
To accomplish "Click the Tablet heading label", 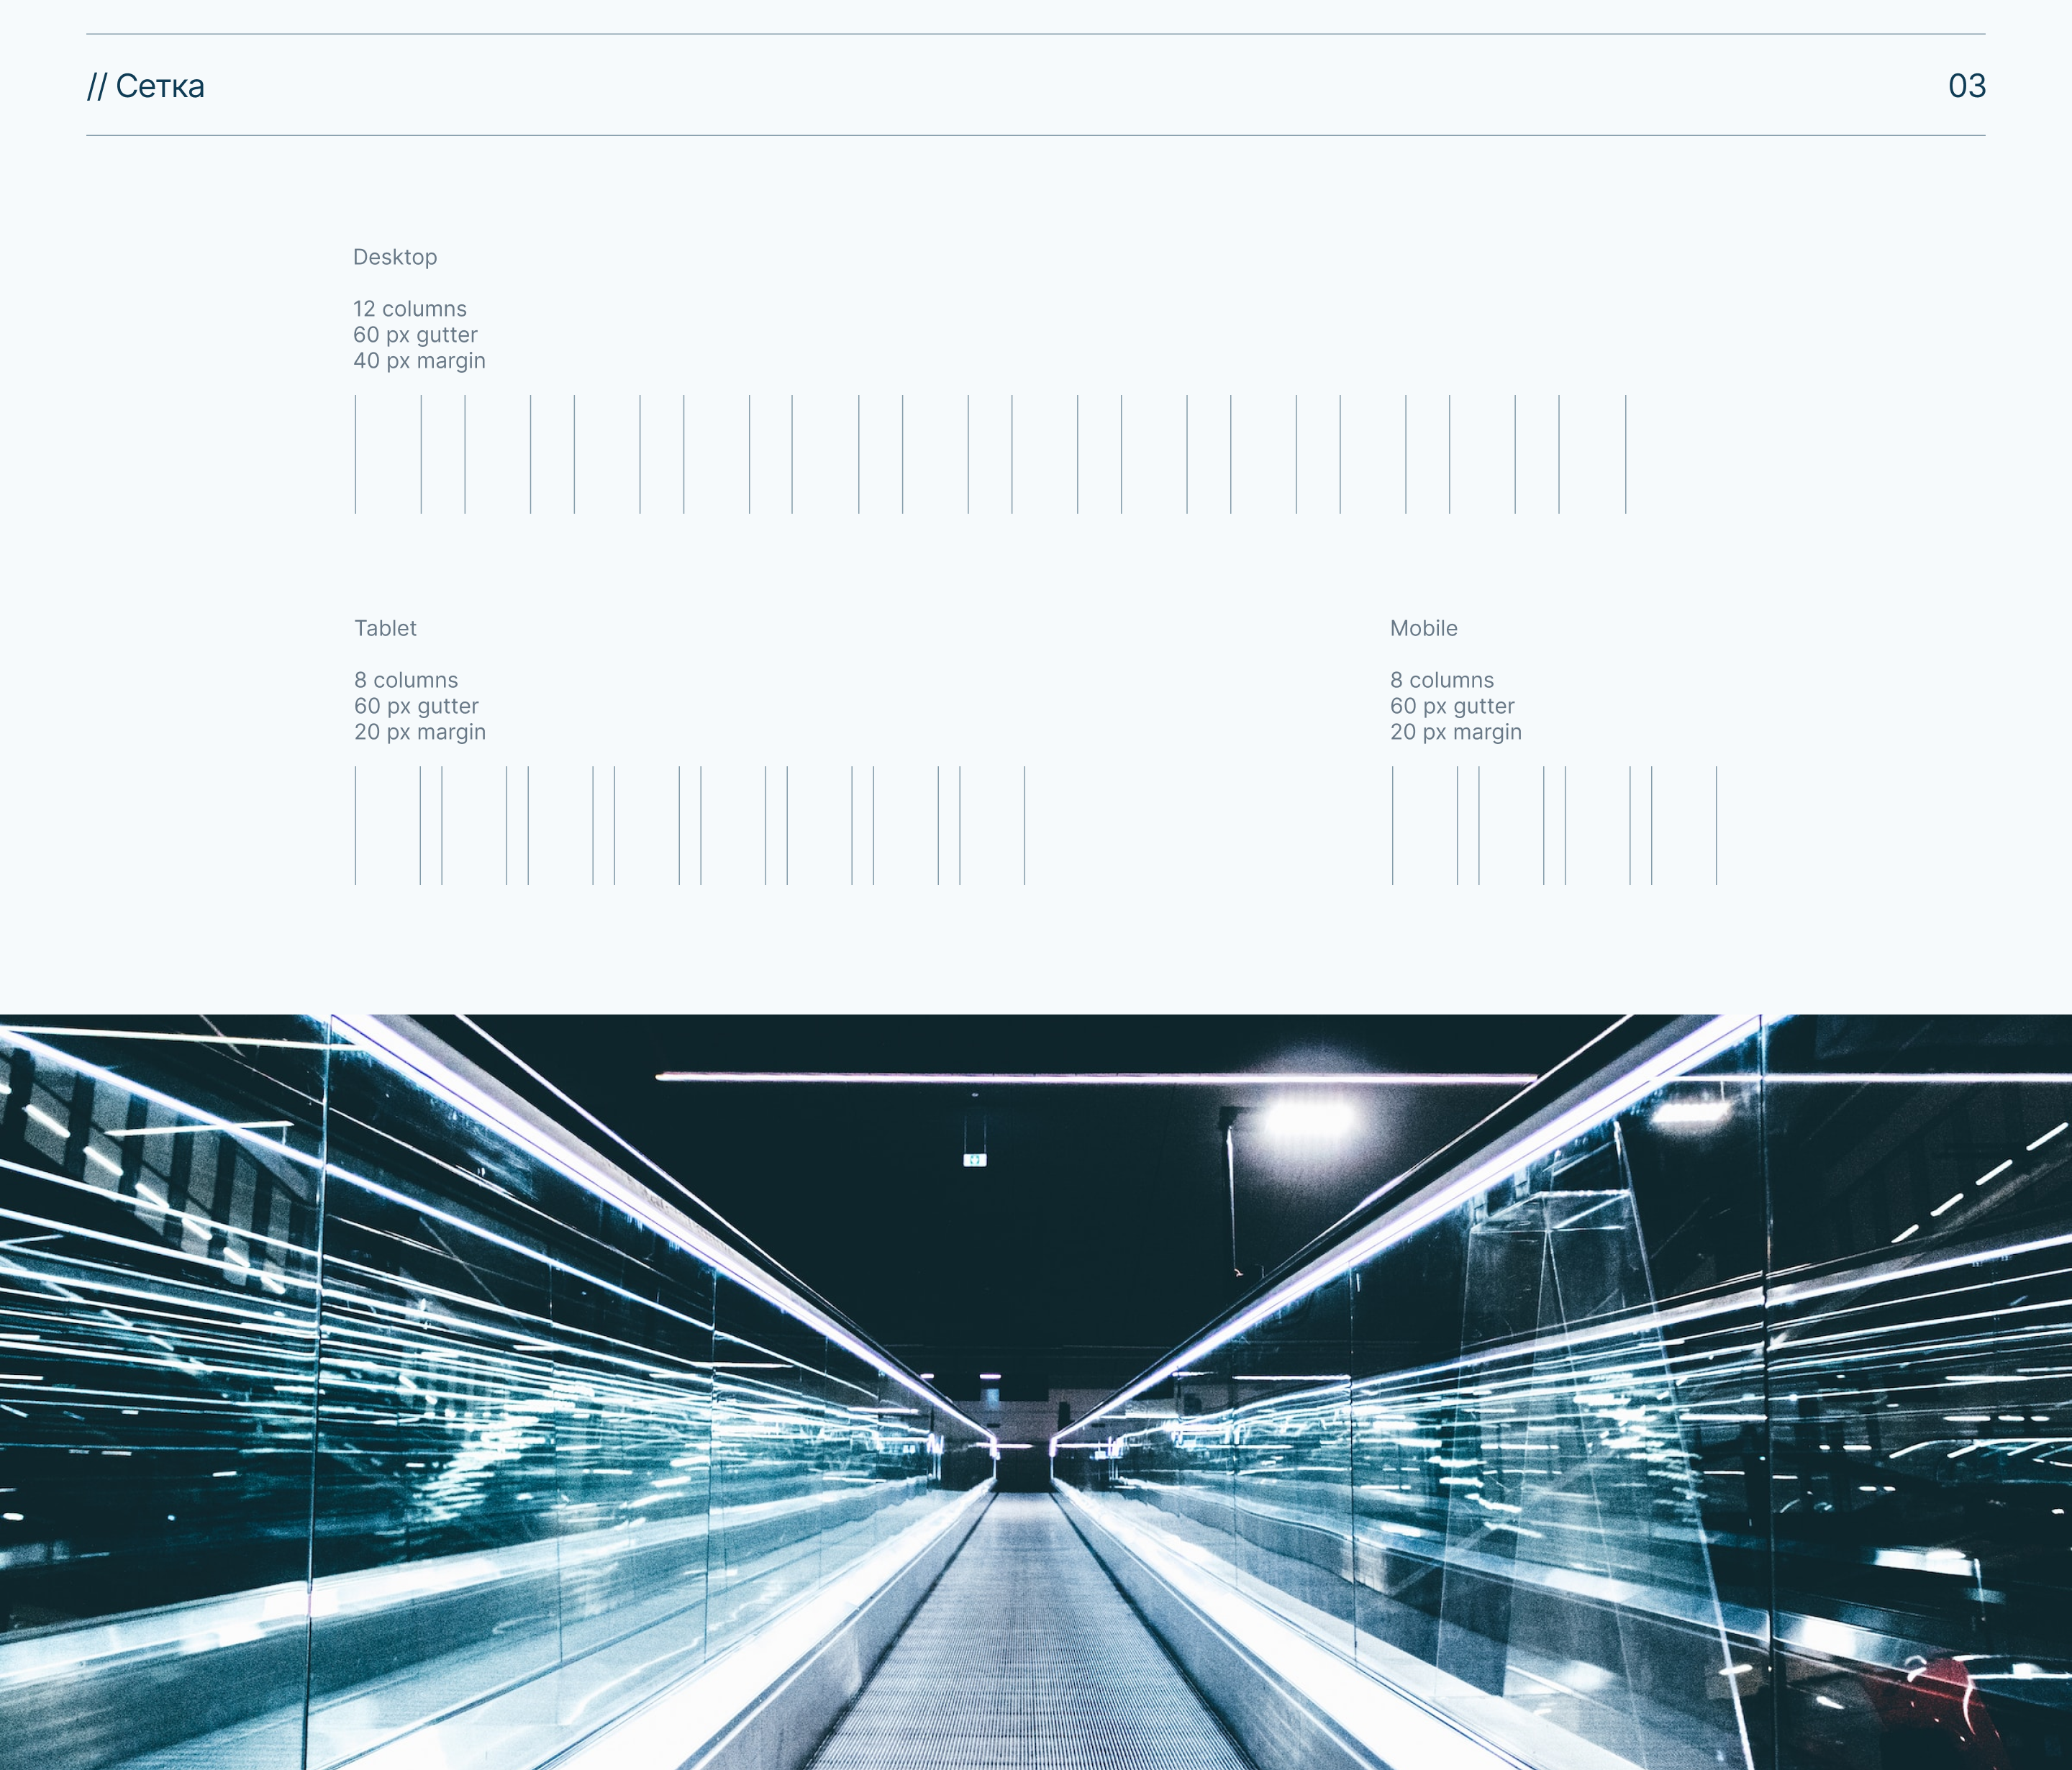I will click(x=385, y=628).
